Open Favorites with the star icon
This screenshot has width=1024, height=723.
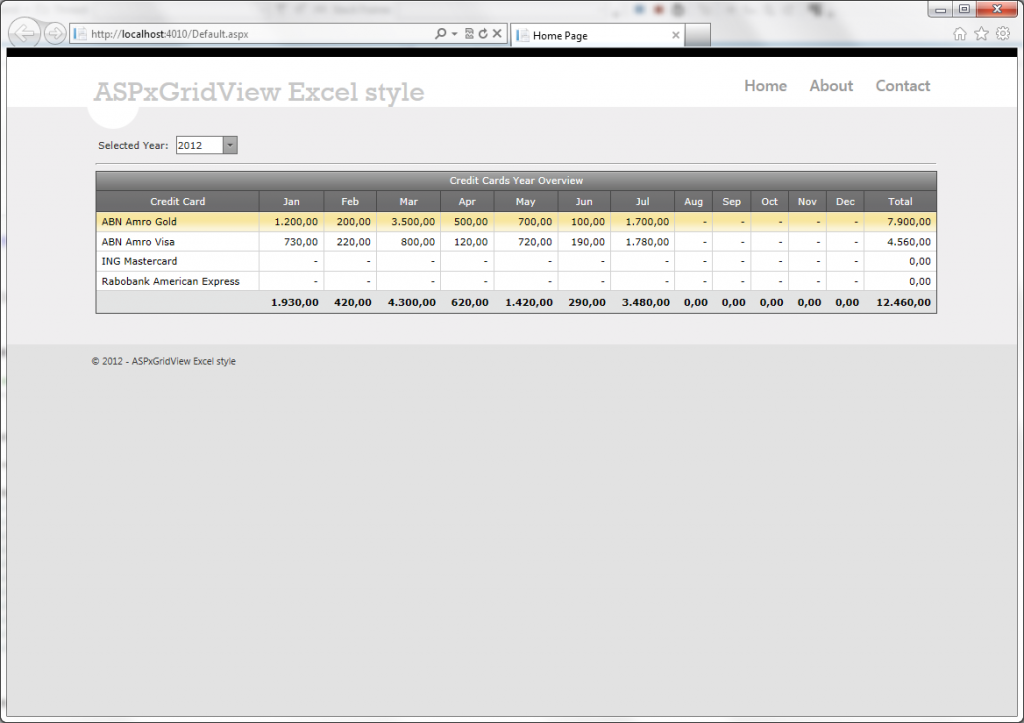981,34
